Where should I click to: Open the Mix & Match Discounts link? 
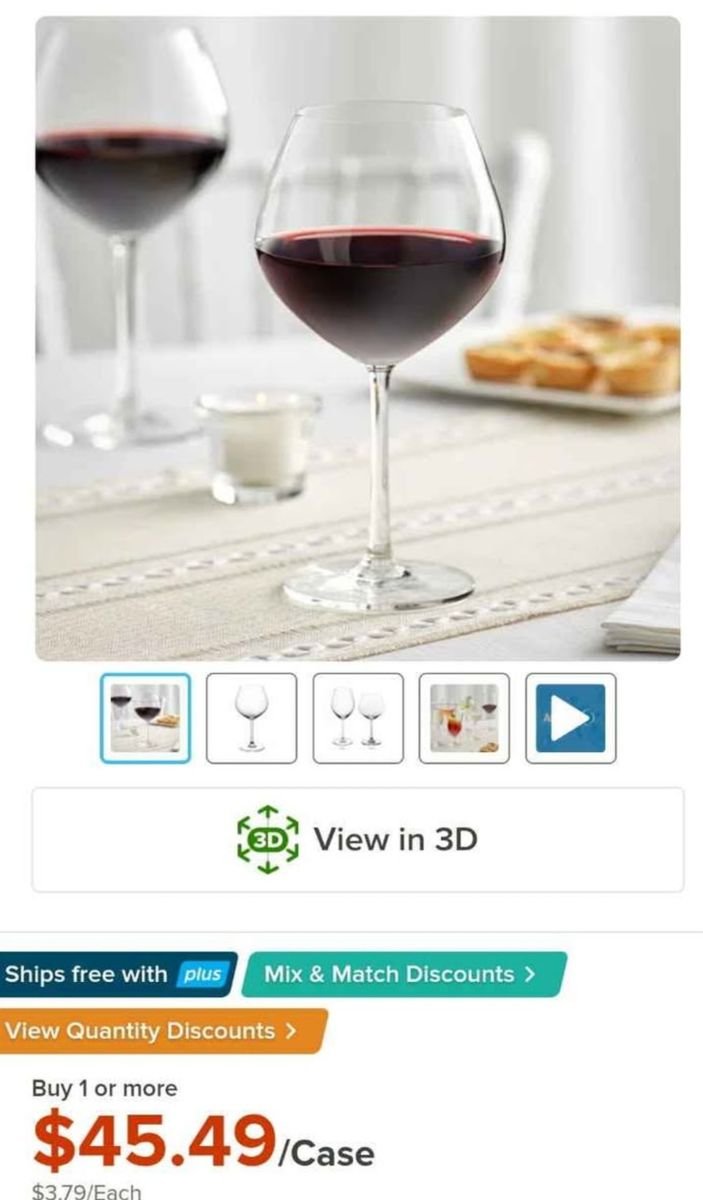pyautogui.click(x=402, y=974)
